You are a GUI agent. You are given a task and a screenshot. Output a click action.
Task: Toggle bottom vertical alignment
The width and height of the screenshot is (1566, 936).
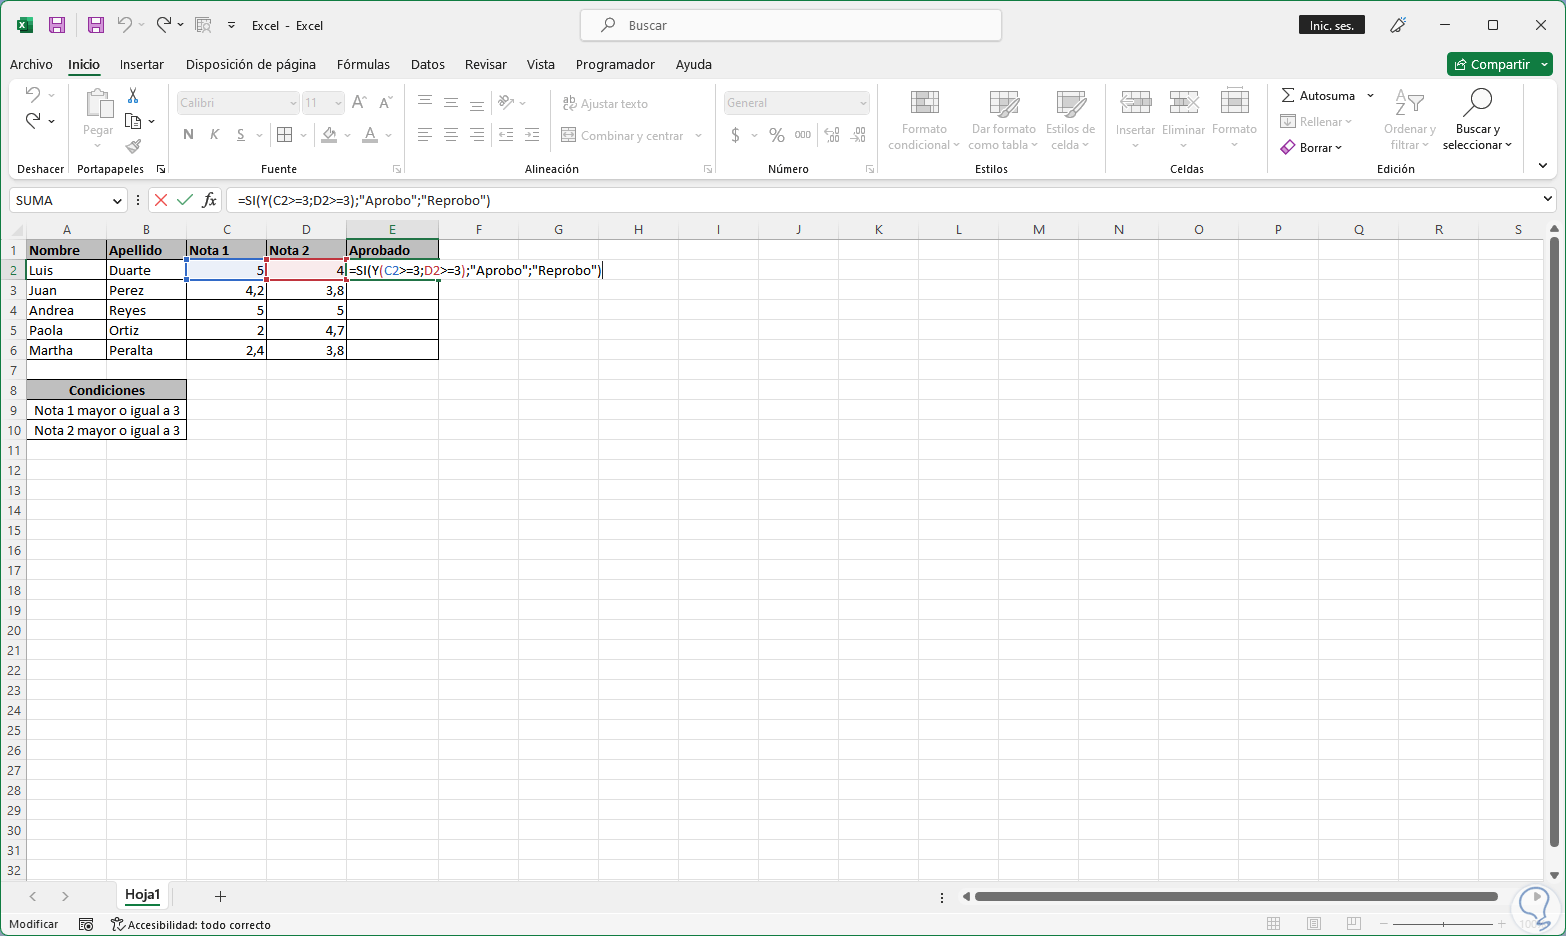coord(477,103)
